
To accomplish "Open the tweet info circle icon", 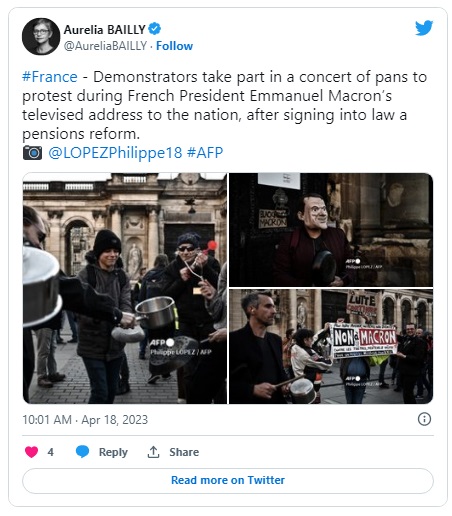I will (424, 419).
